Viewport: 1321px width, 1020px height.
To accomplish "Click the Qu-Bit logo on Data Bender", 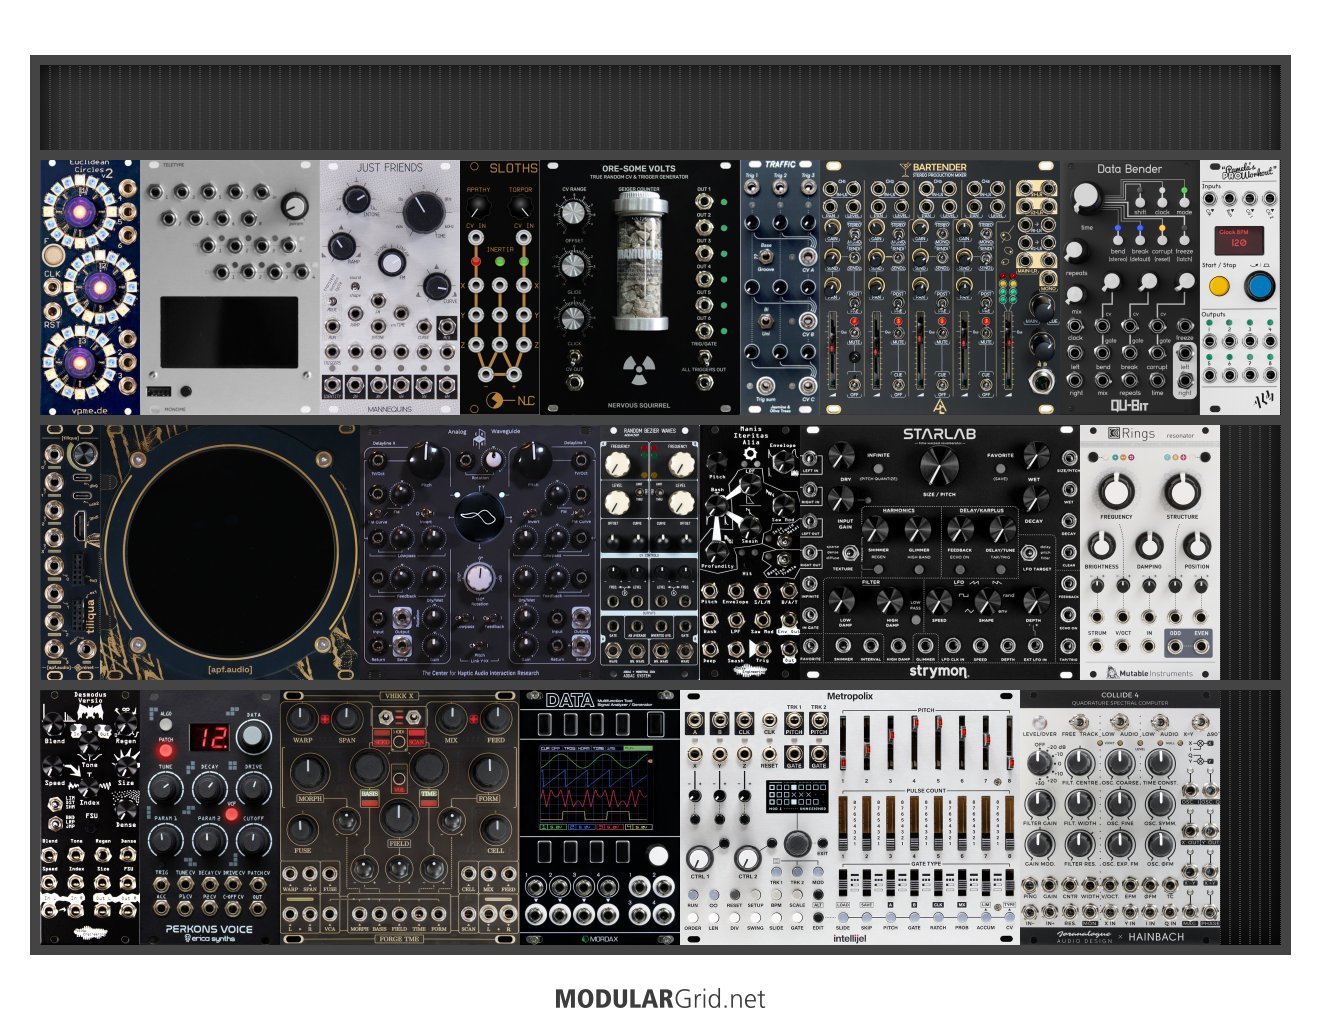I will (1130, 405).
